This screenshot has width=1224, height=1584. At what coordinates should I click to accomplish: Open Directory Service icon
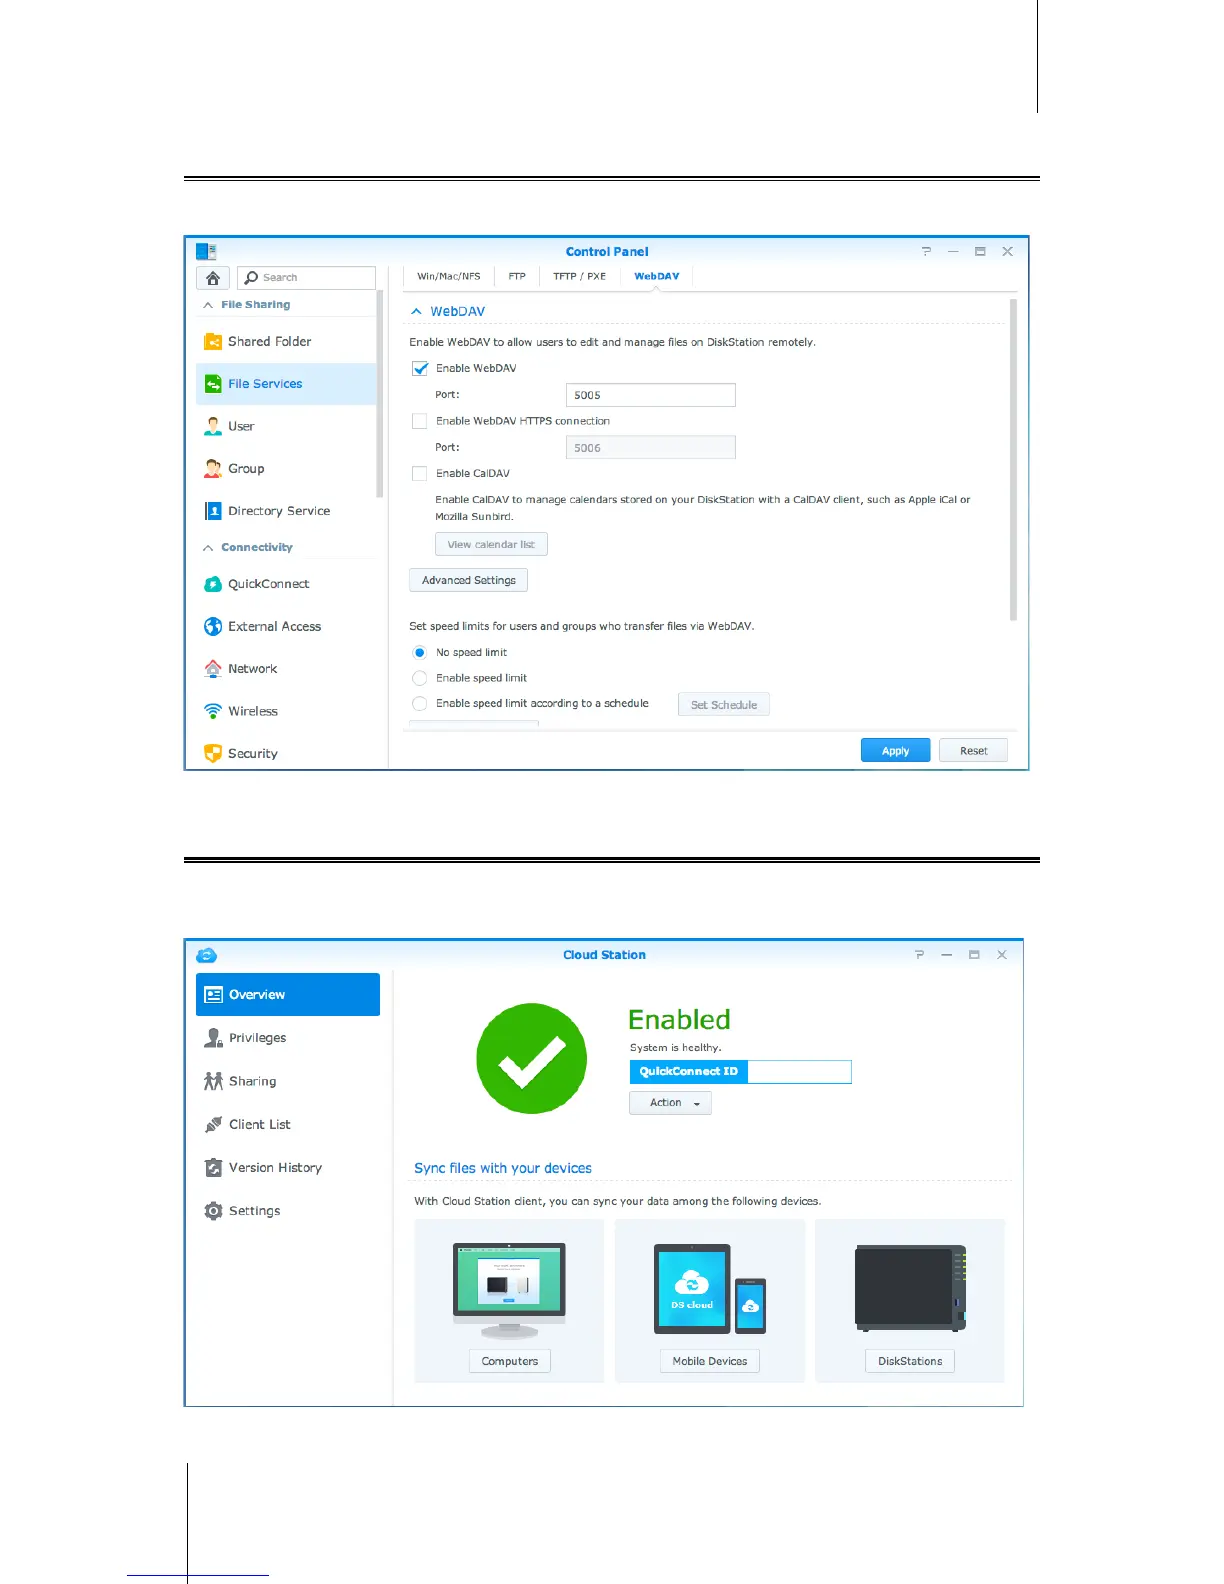(x=213, y=511)
